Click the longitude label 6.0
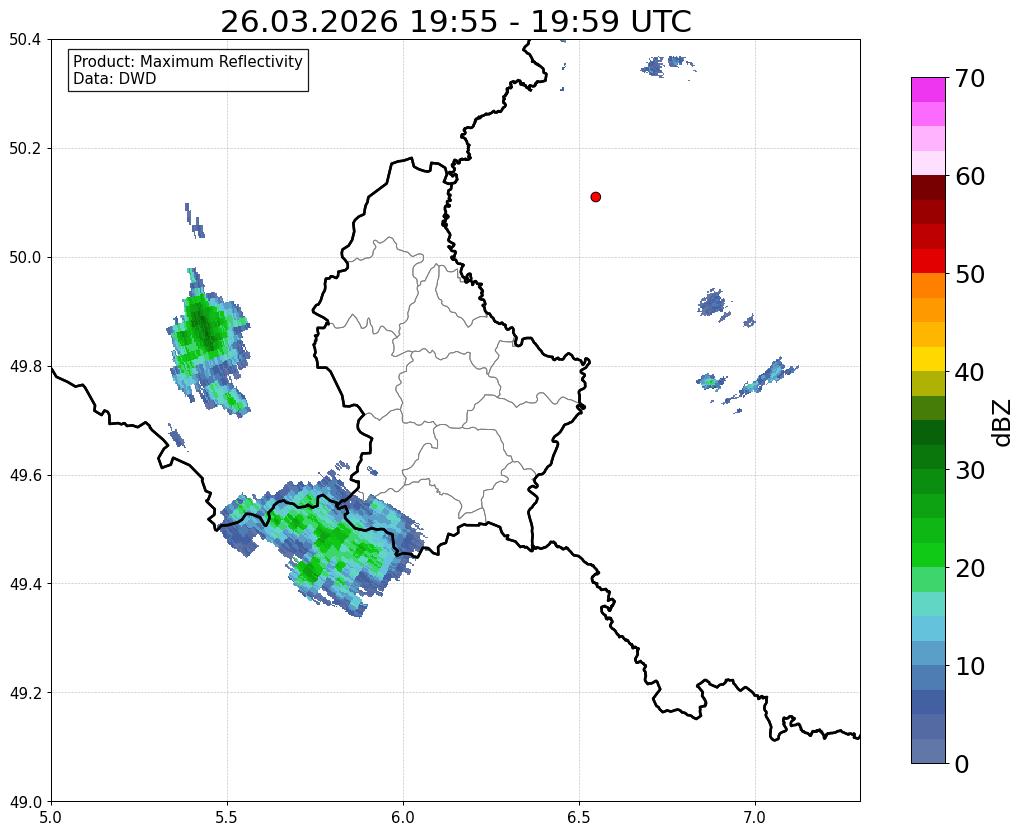This screenshot has width=1023, height=834. tap(403, 817)
